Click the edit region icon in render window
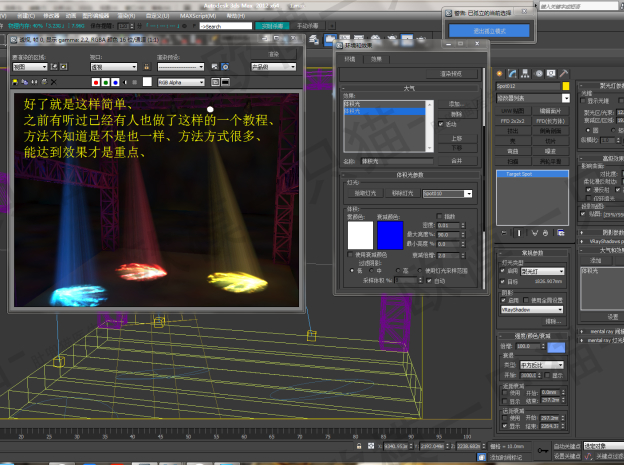The height and width of the screenshot is (465, 624). coord(55,66)
